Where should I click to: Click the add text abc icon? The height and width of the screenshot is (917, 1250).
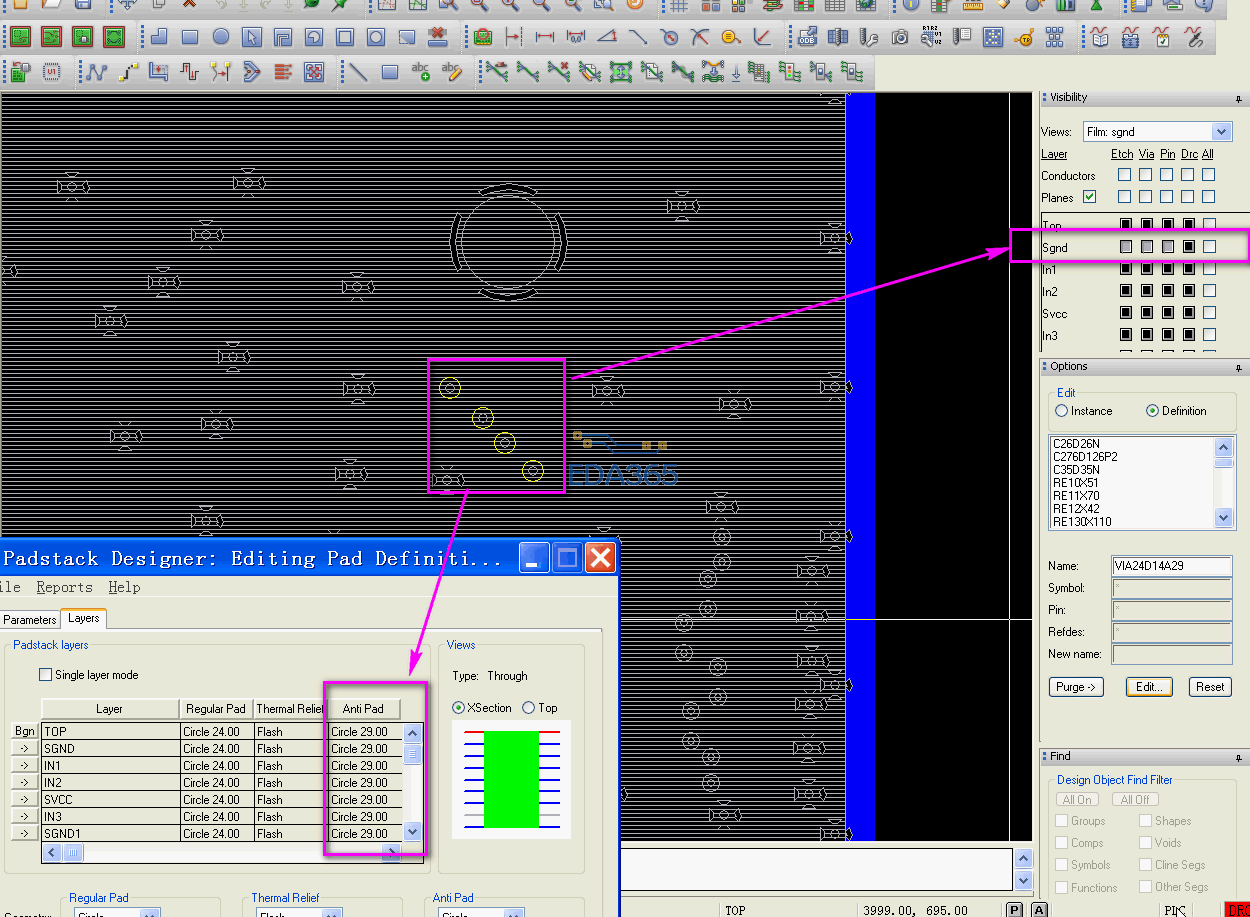click(421, 72)
